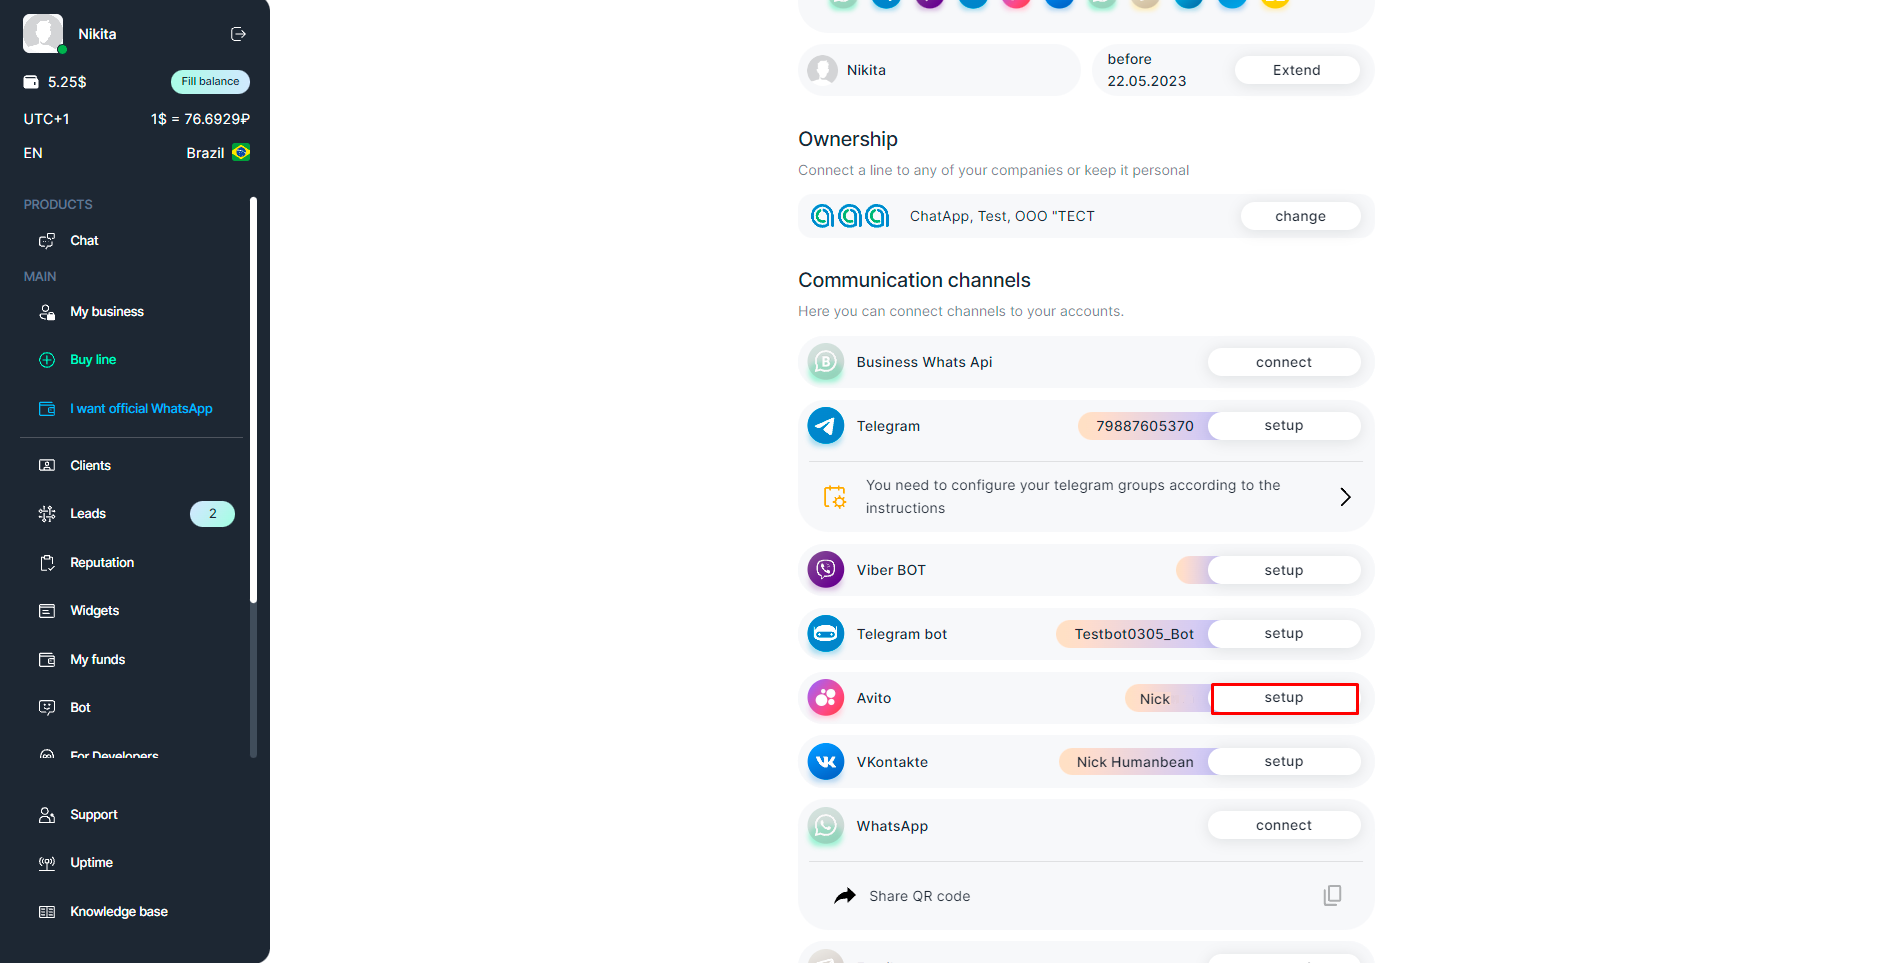Click the Telegram channel icon
Viewport: 1900px width, 963px height.
(825, 426)
